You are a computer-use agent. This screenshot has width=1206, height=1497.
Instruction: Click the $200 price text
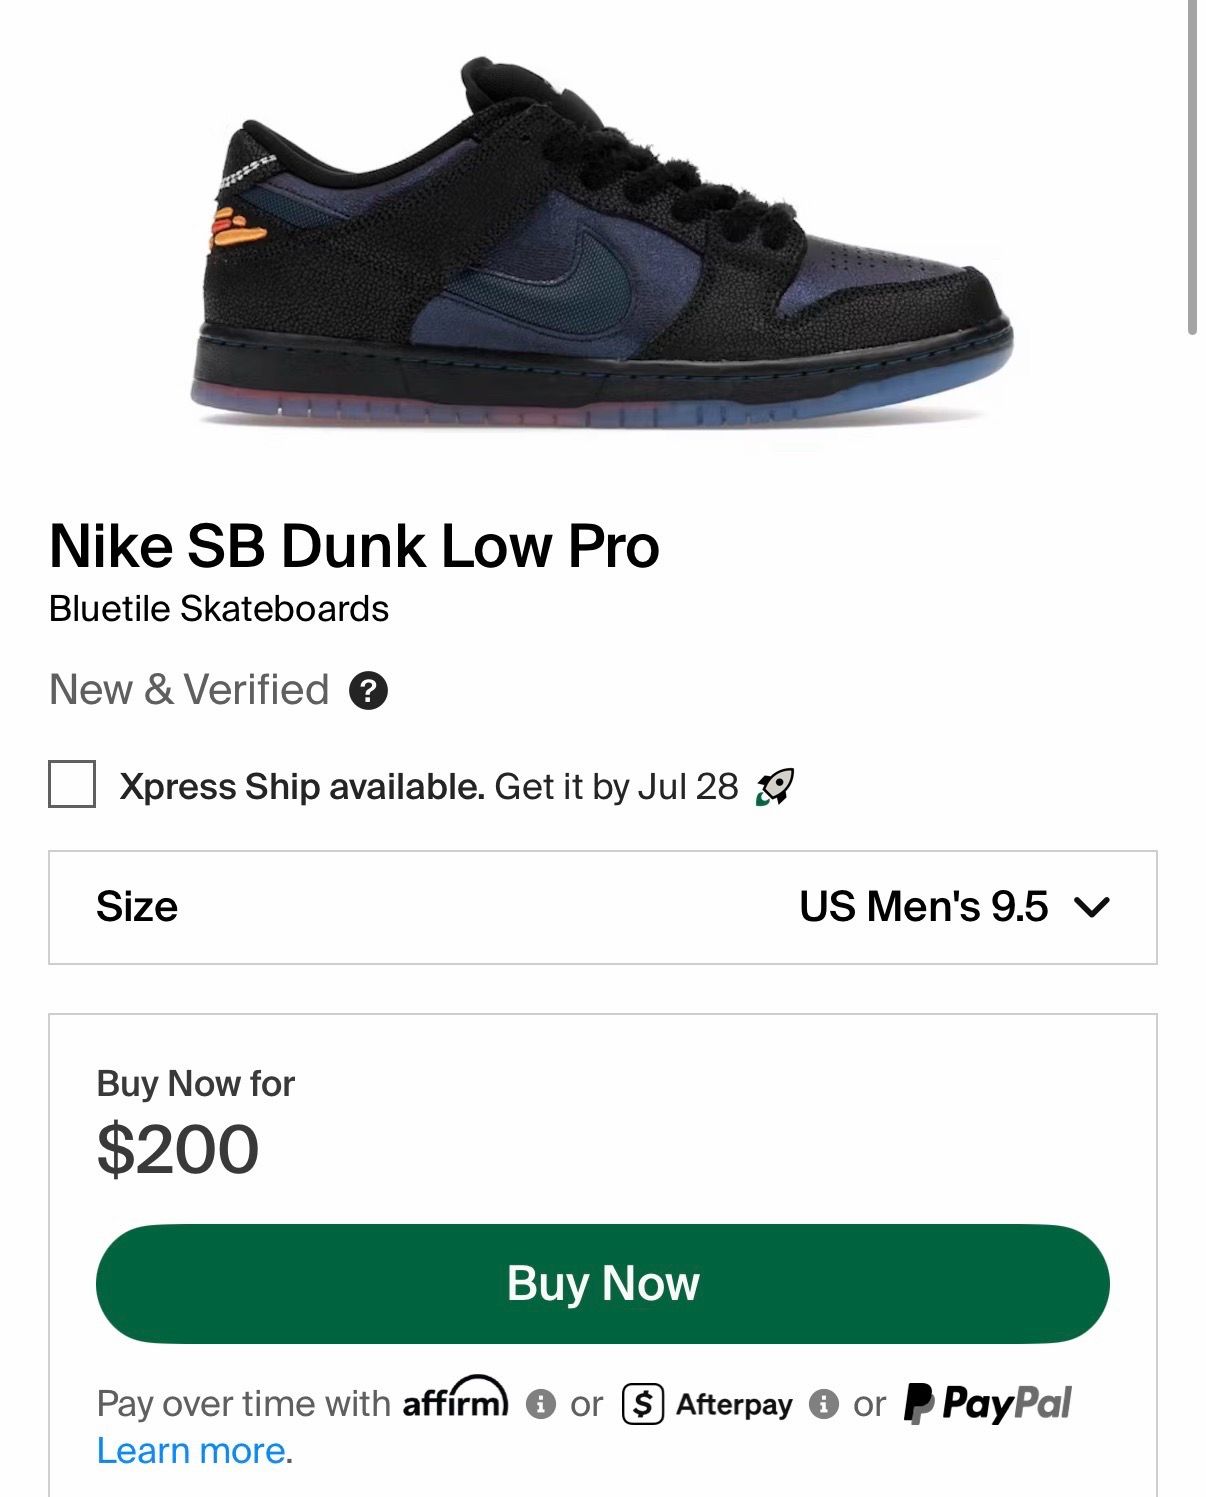click(x=178, y=1149)
